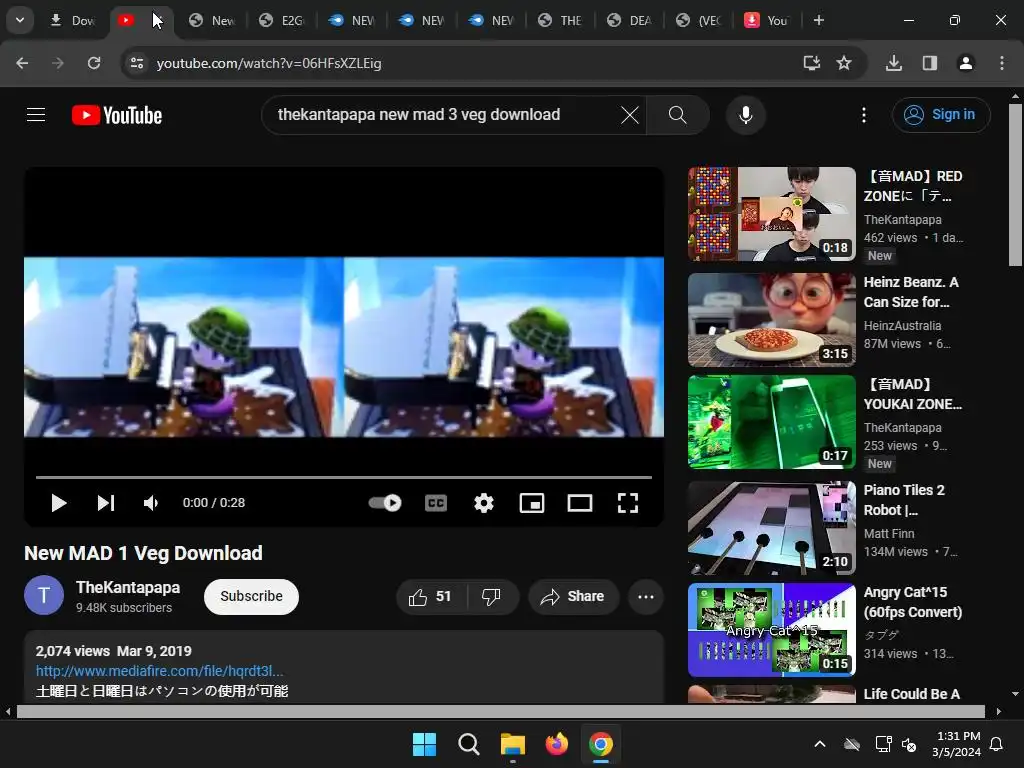
Task: Open Angry Cat^15 video thumbnail
Action: pyautogui.click(x=772, y=630)
